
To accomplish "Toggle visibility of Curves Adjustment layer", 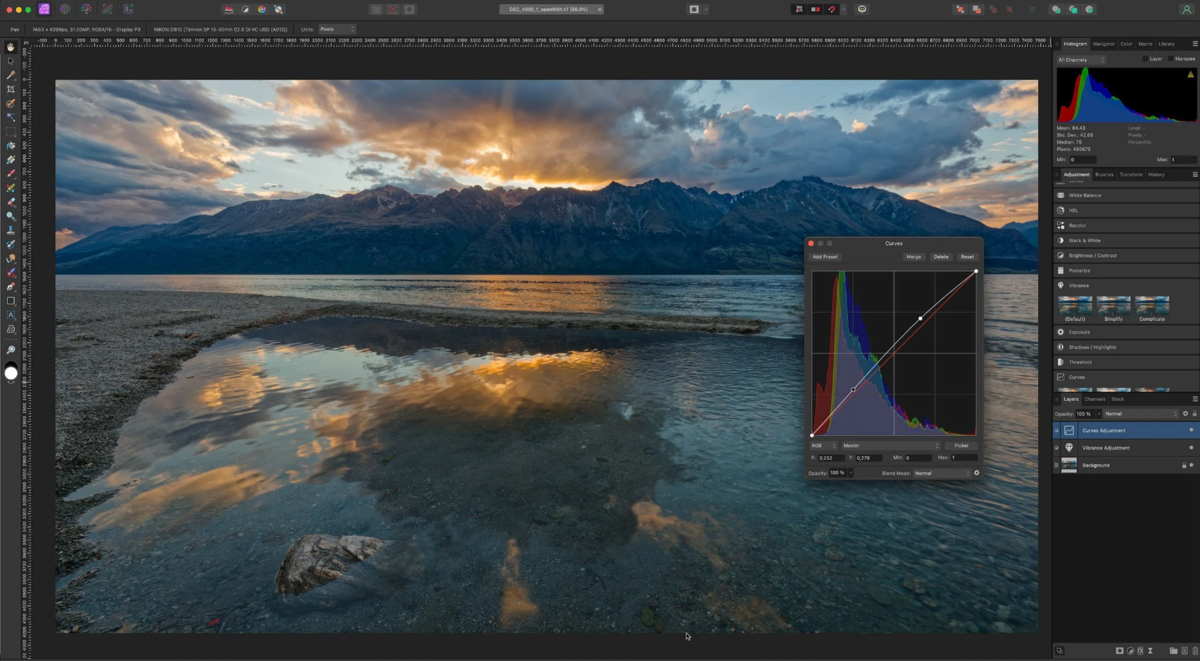I will tap(1191, 430).
